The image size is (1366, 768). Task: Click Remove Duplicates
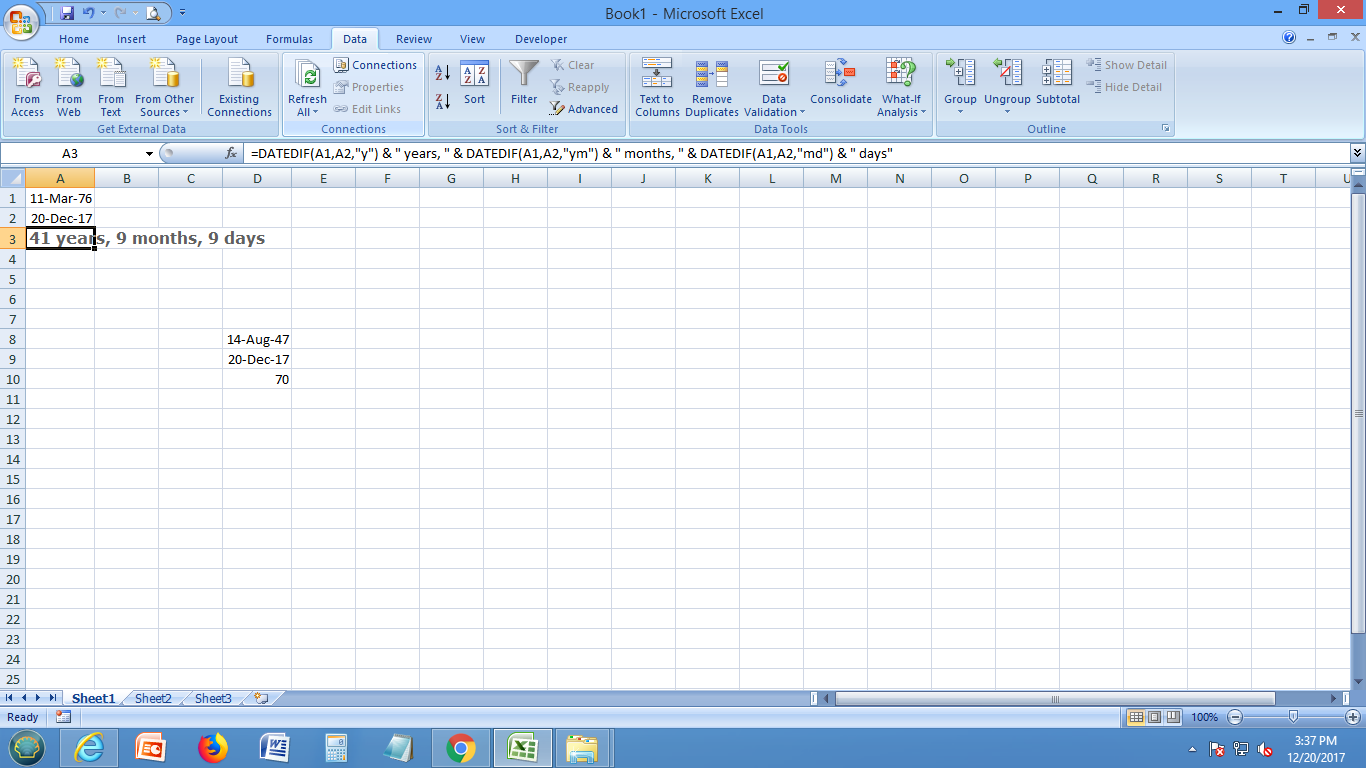coord(711,87)
